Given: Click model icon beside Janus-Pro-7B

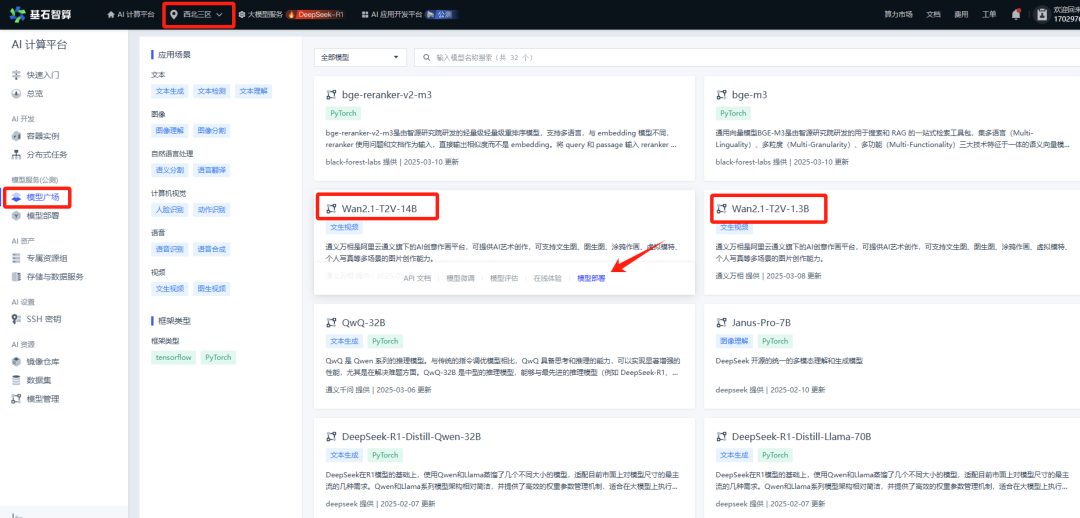Looking at the screenshot, I should click(722, 322).
